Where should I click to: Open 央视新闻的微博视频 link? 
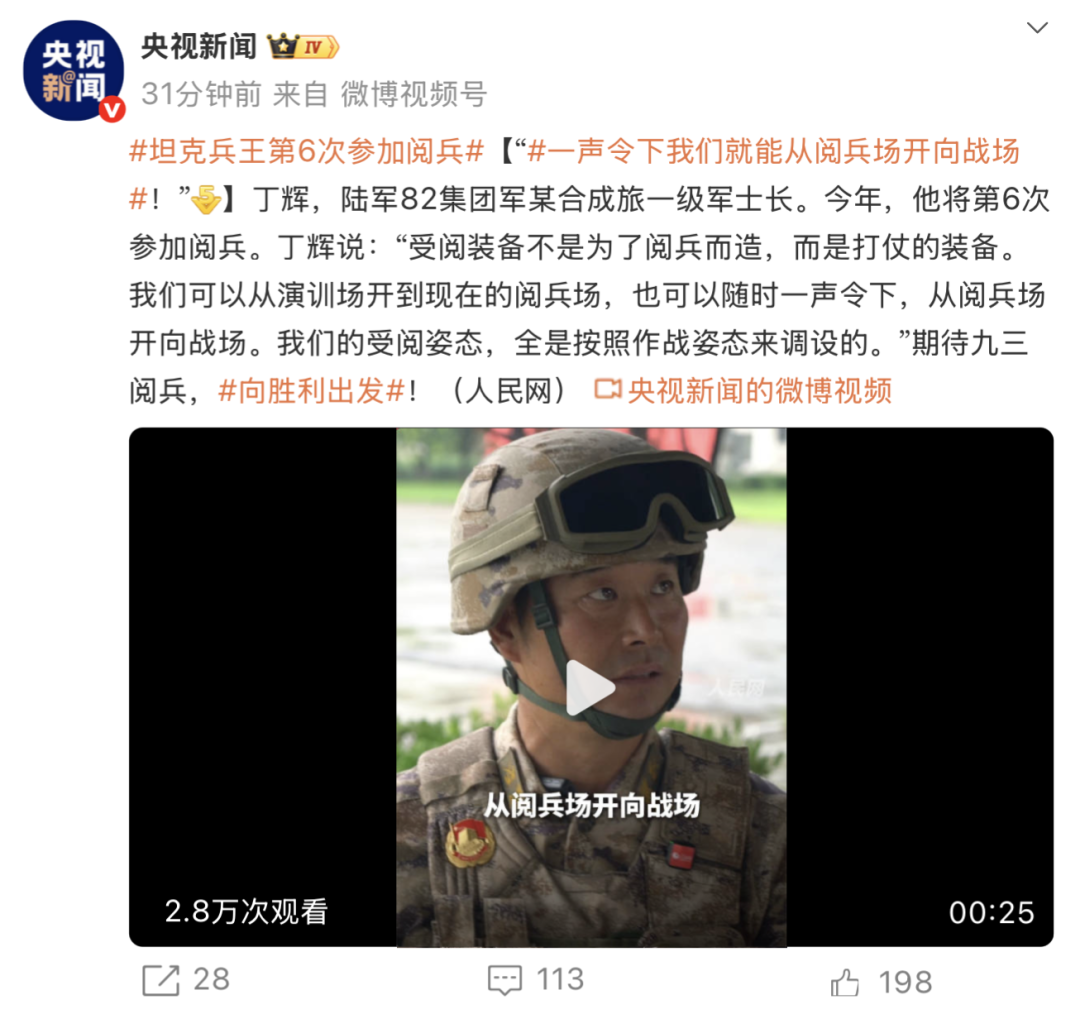(760, 391)
